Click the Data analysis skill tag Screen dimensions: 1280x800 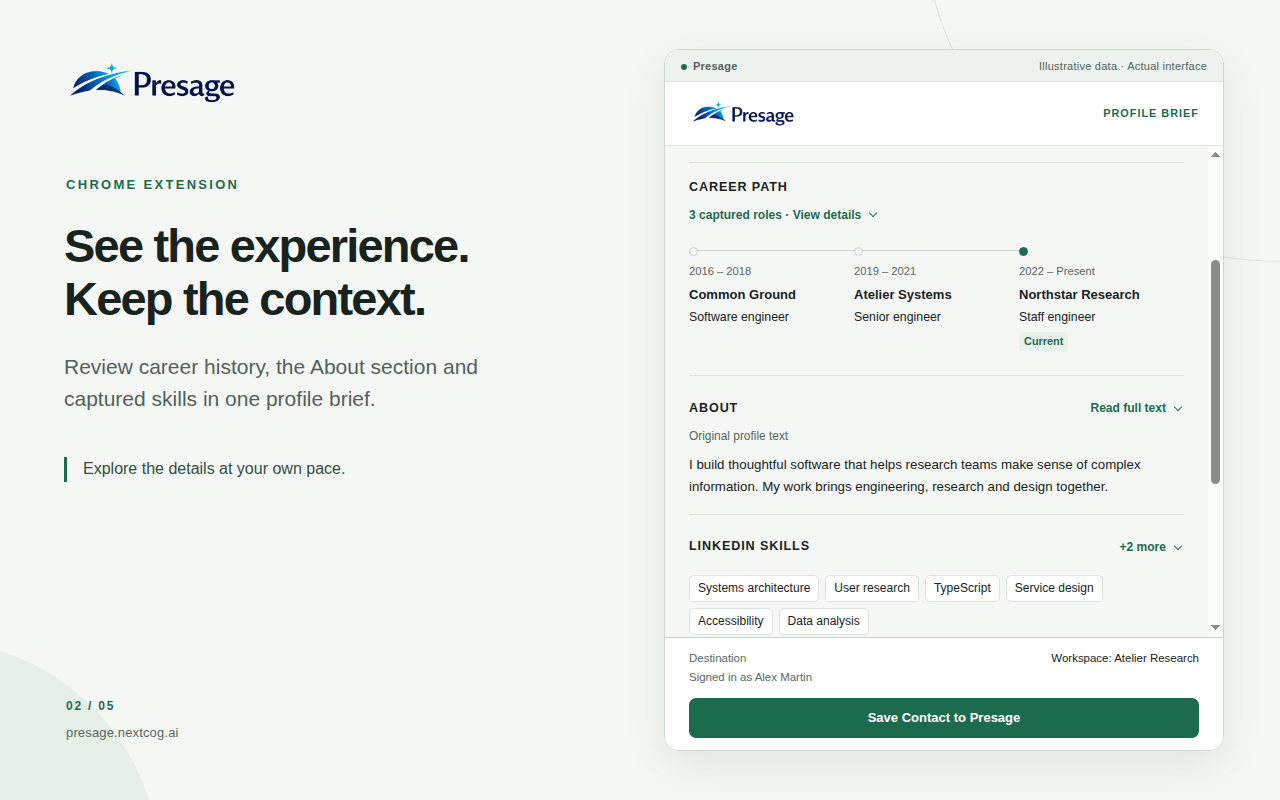(x=824, y=621)
